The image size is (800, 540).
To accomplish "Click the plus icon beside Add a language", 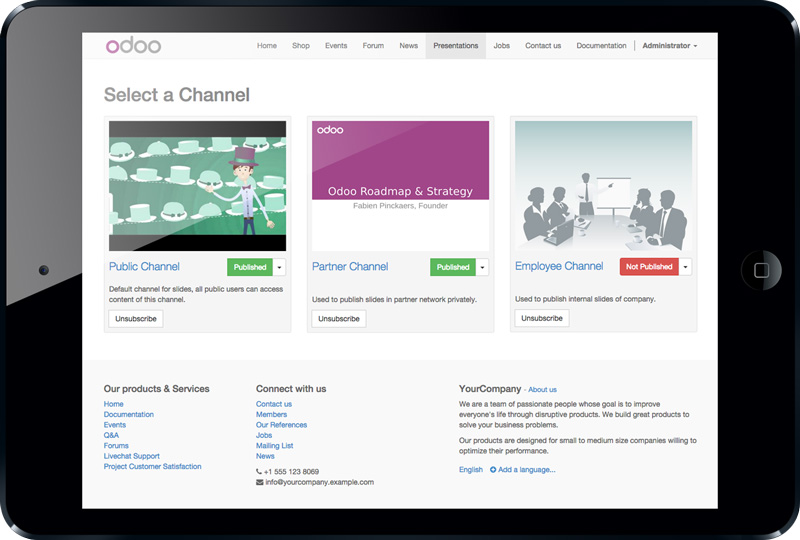I will coord(493,470).
